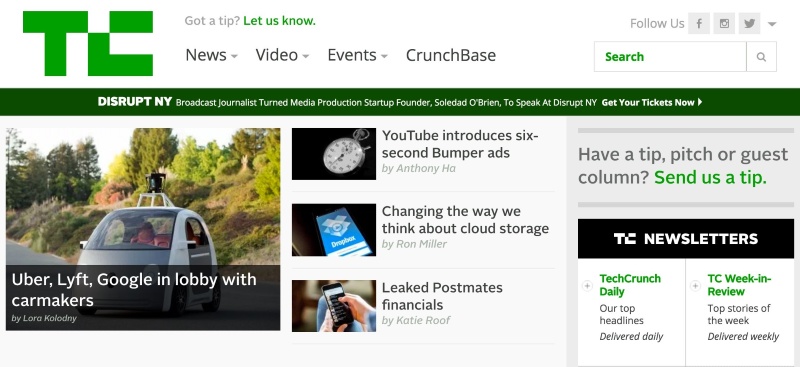Open the stopwatch thumbnail for YouTube story

point(334,154)
